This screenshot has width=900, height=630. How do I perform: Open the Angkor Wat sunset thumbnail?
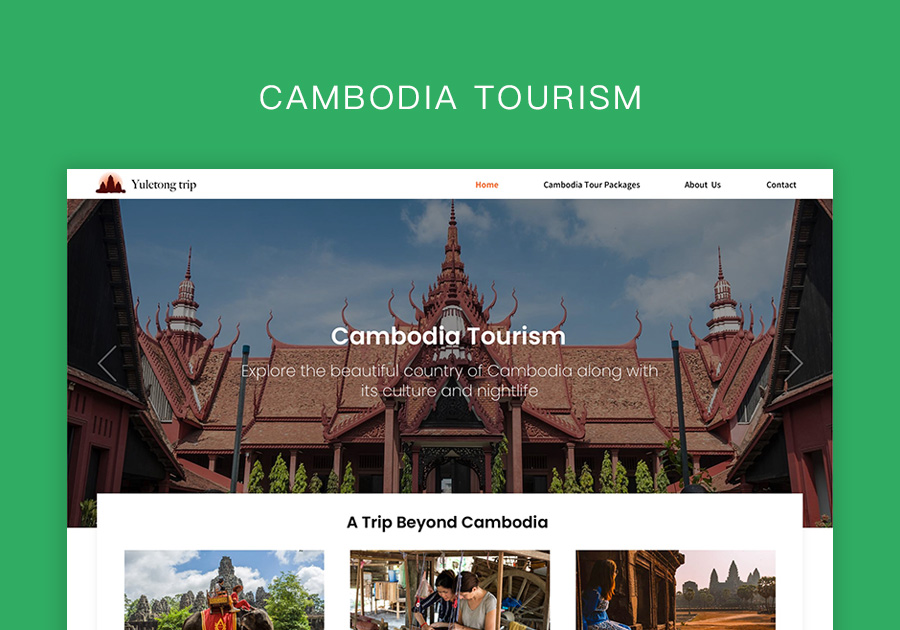click(676, 590)
